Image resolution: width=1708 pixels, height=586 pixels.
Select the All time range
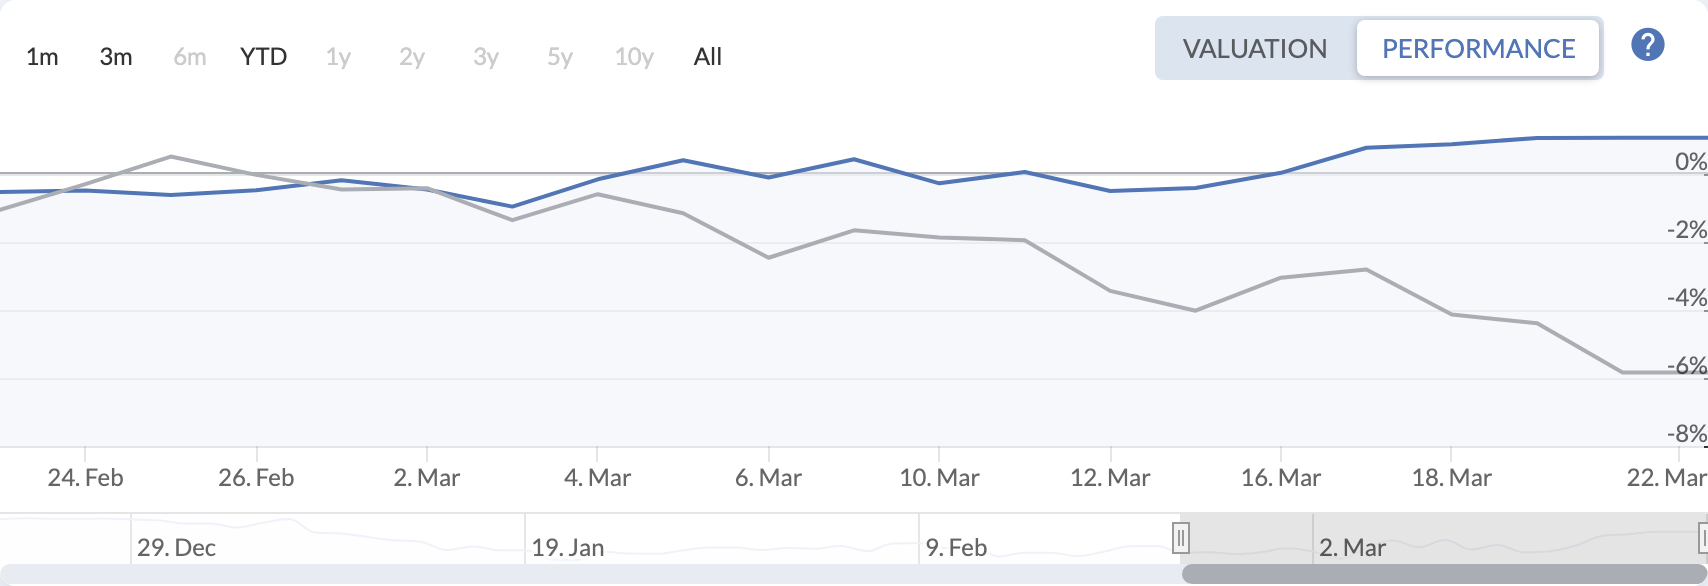[707, 57]
